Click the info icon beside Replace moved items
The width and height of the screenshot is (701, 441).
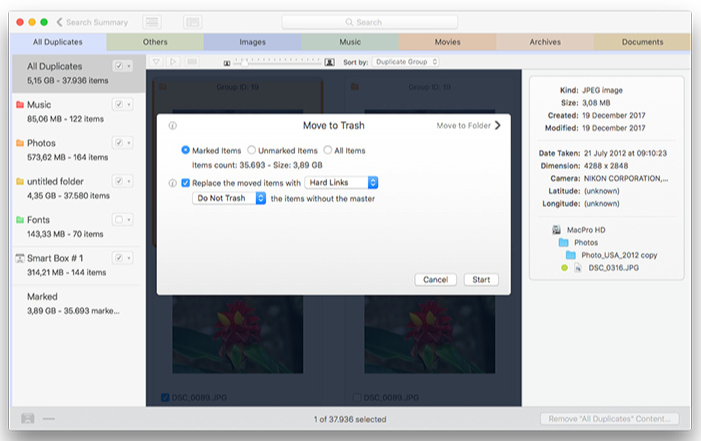tap(173, 183)
